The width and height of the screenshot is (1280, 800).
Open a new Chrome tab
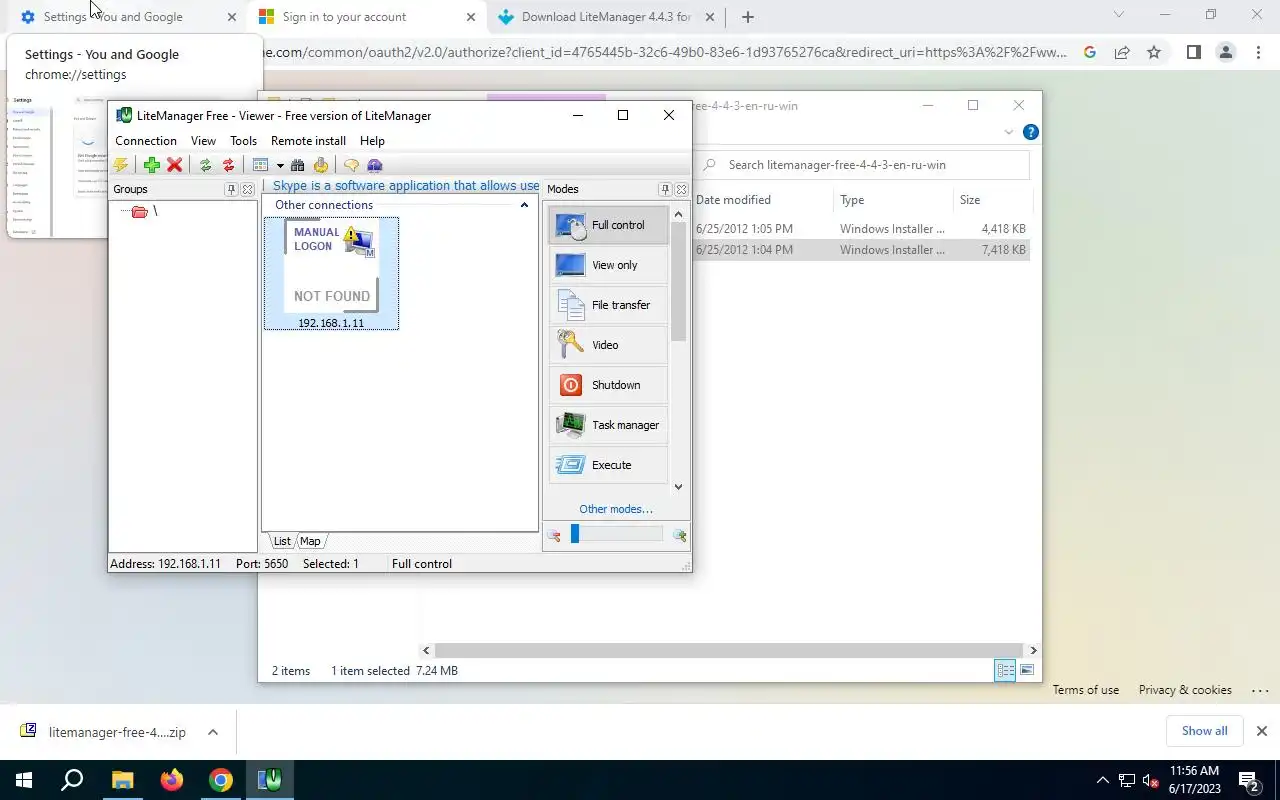click(x=747, y=17)
